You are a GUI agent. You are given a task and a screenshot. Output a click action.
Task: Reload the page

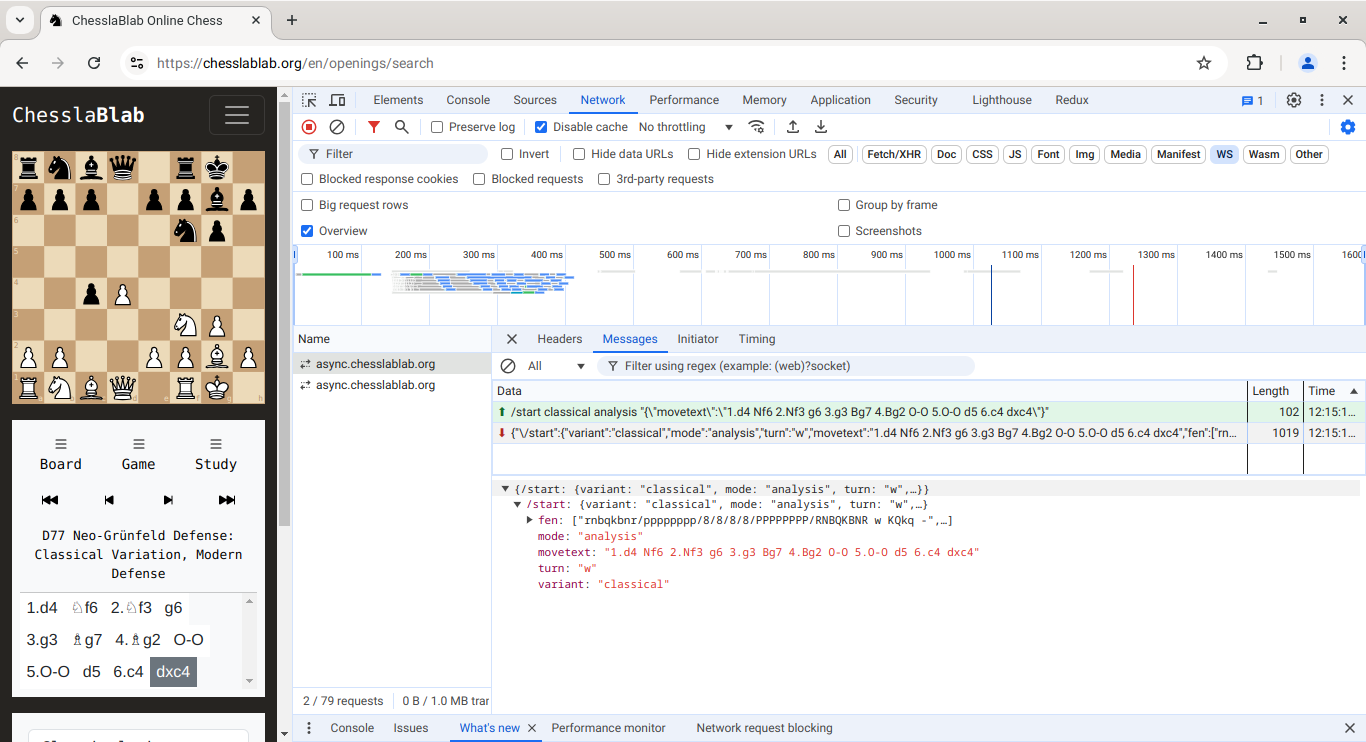point(94,63)
